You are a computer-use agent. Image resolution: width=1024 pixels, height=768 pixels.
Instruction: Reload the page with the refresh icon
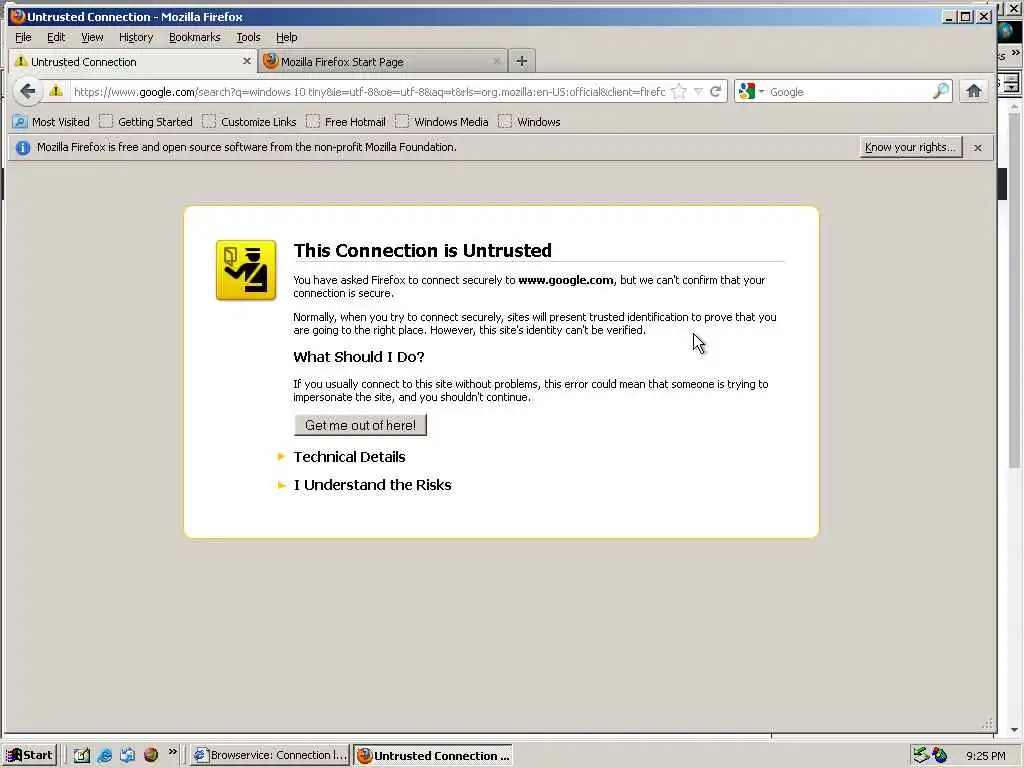(x=716, y=91)
